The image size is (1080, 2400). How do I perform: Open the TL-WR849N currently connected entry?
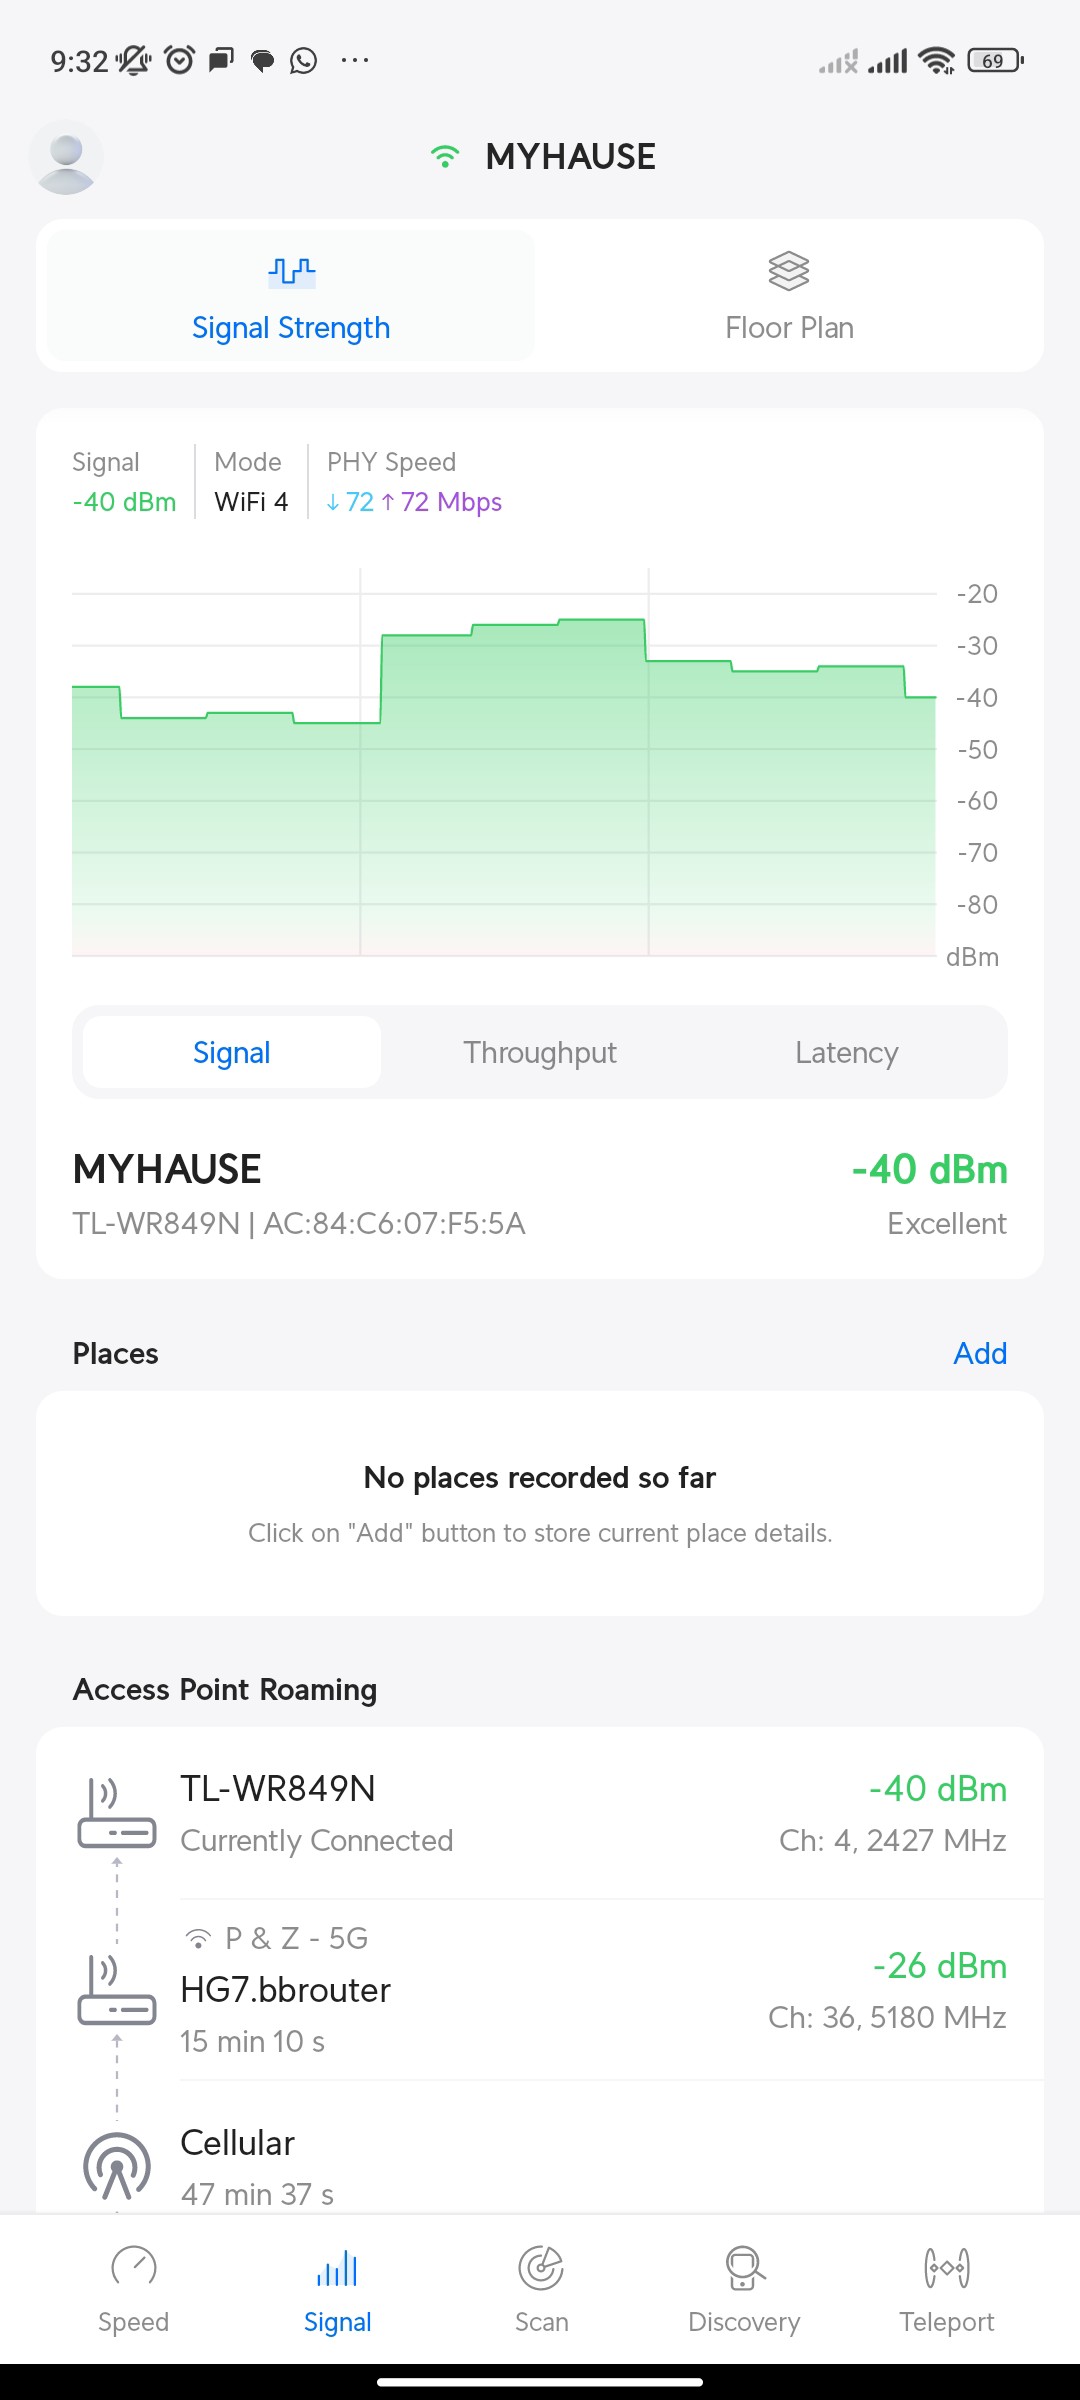coord(590,1814)
